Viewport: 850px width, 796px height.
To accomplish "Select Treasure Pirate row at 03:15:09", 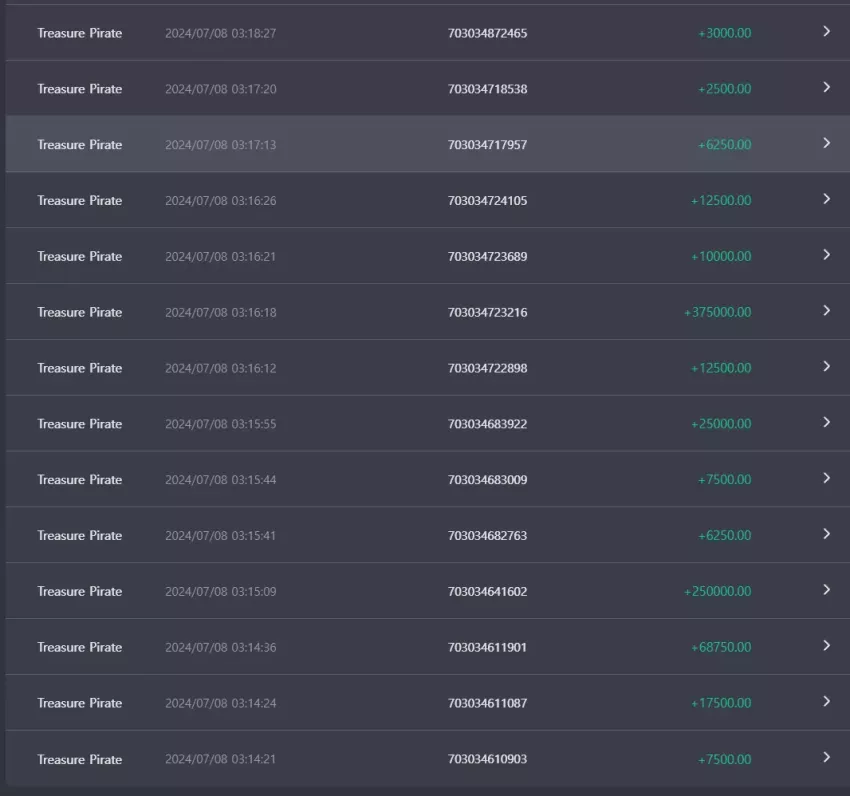I will click(x=428, y=591).
